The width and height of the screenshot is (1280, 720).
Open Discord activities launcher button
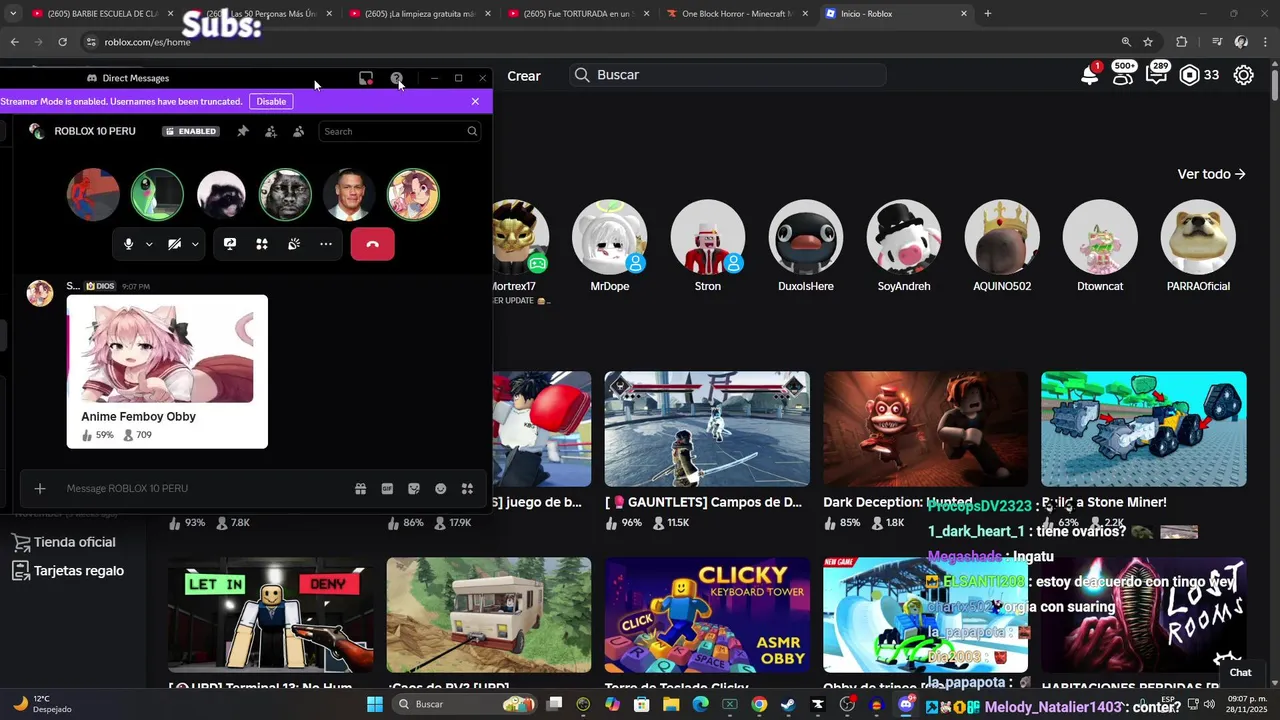point(262,244)
